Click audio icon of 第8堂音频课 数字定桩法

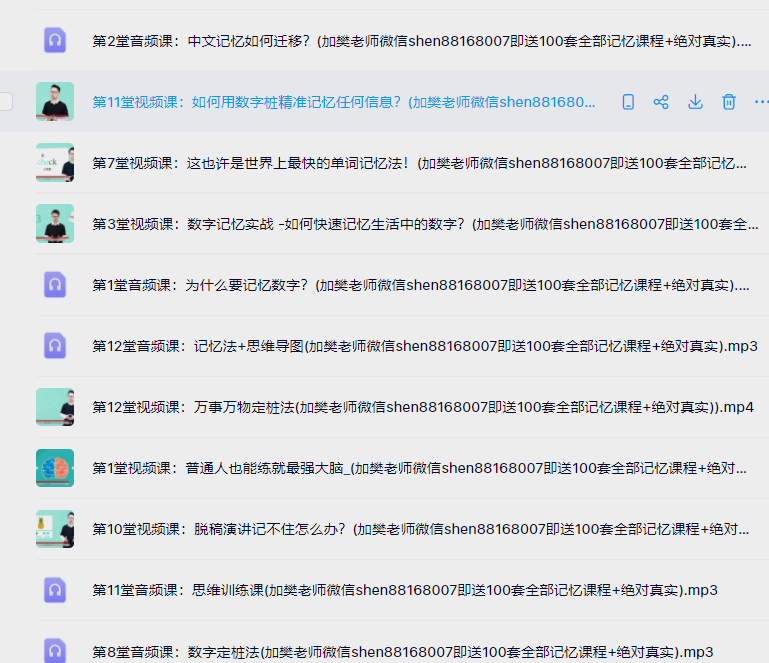coord(55,651)
